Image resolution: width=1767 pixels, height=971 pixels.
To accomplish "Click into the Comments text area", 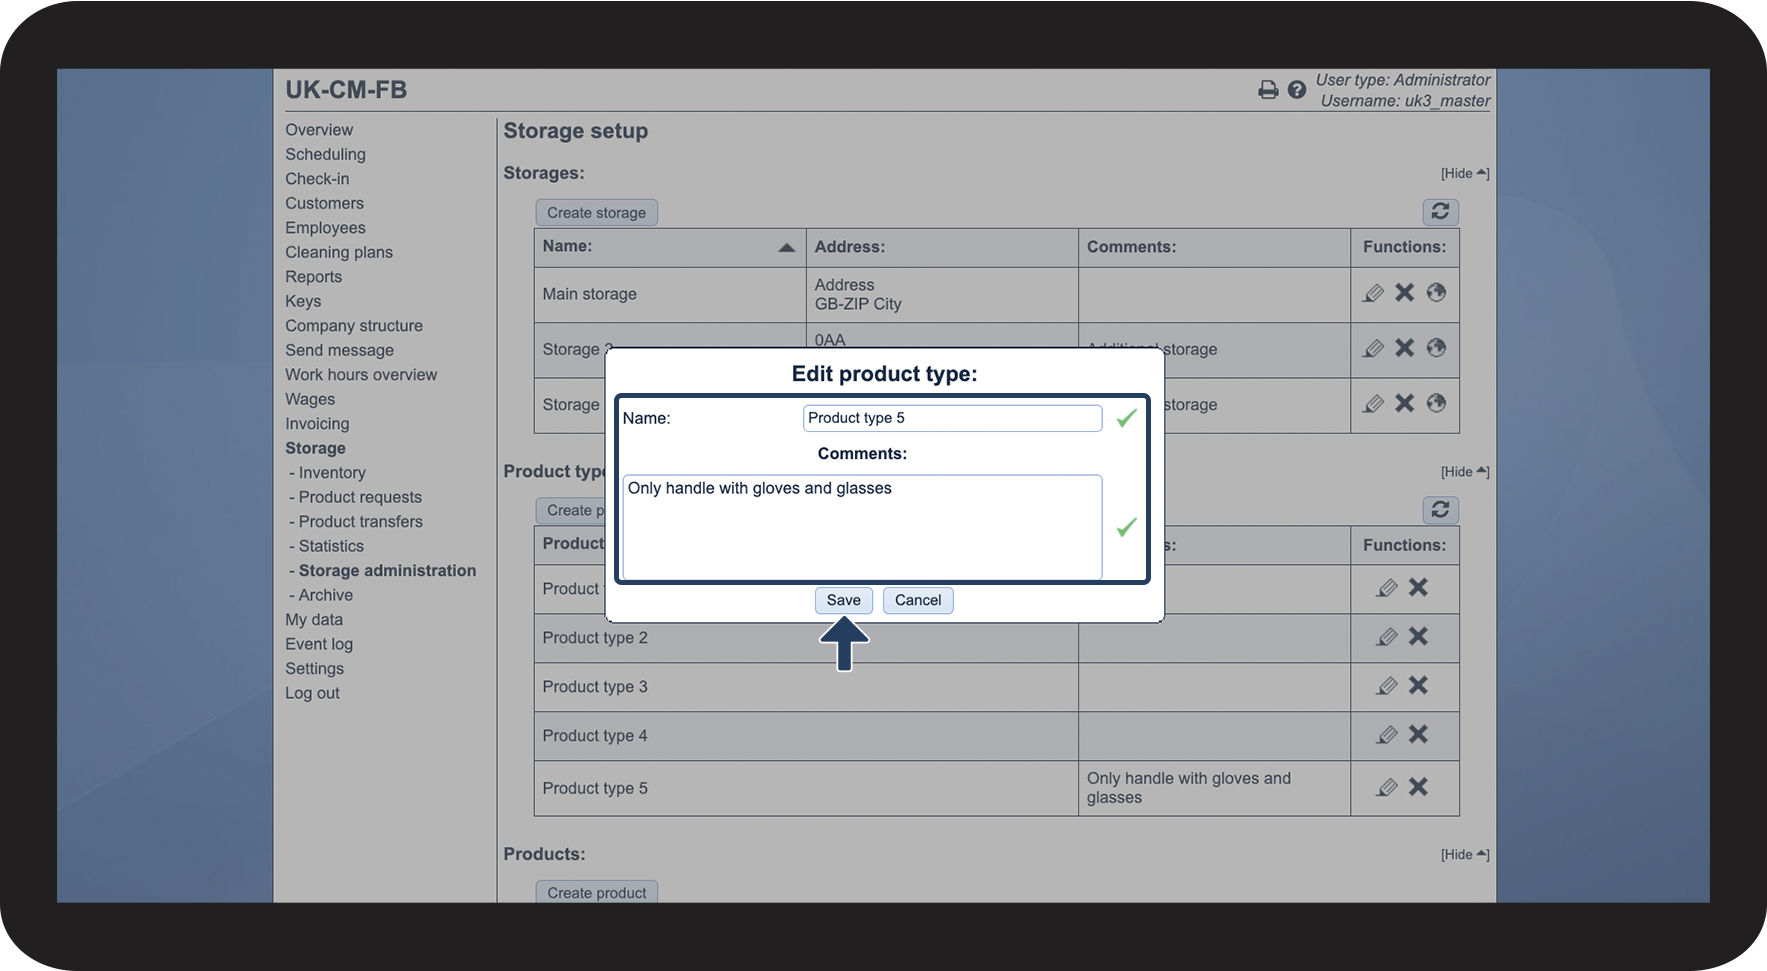I will point(862,527).
